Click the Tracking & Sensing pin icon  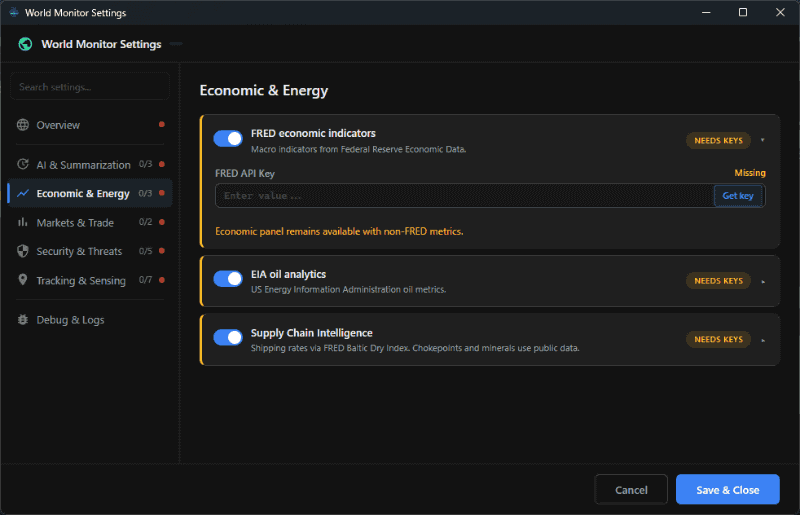pos(23,281)
